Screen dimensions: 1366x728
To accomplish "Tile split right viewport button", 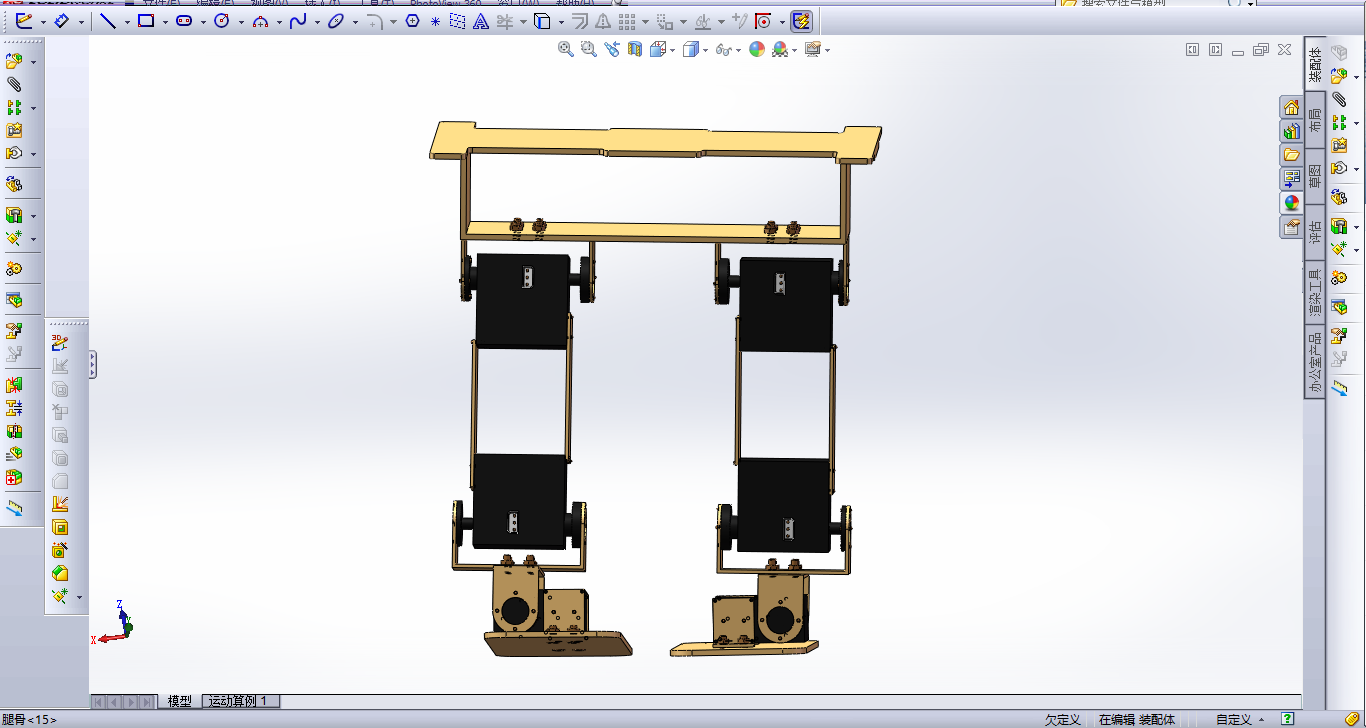I will [x=1215, y=49].
